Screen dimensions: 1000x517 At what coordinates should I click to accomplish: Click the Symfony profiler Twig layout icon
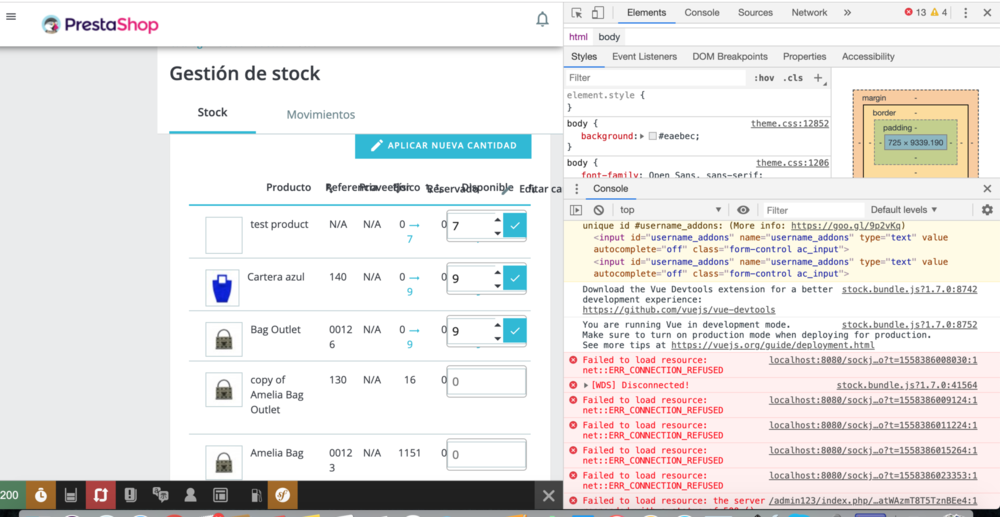220,495
